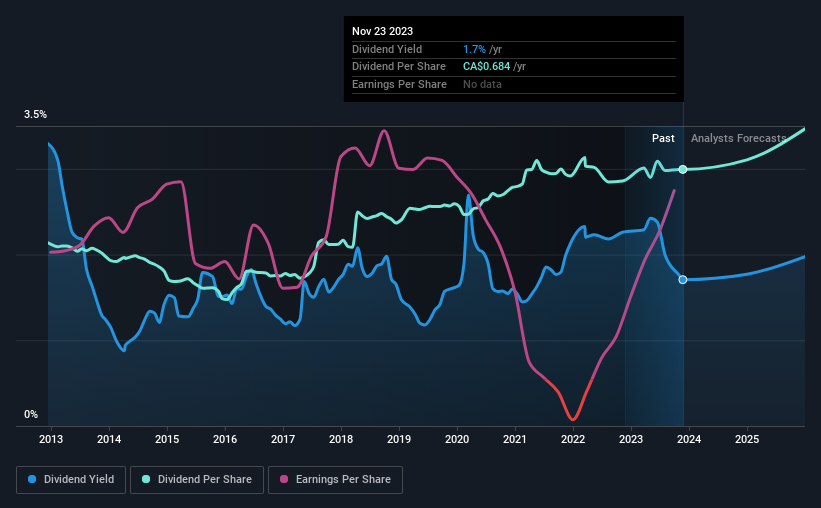821x508 pixels.
Task: Click the teal dot in Dividend Per Share legend
Action: (x=146, y=479)
